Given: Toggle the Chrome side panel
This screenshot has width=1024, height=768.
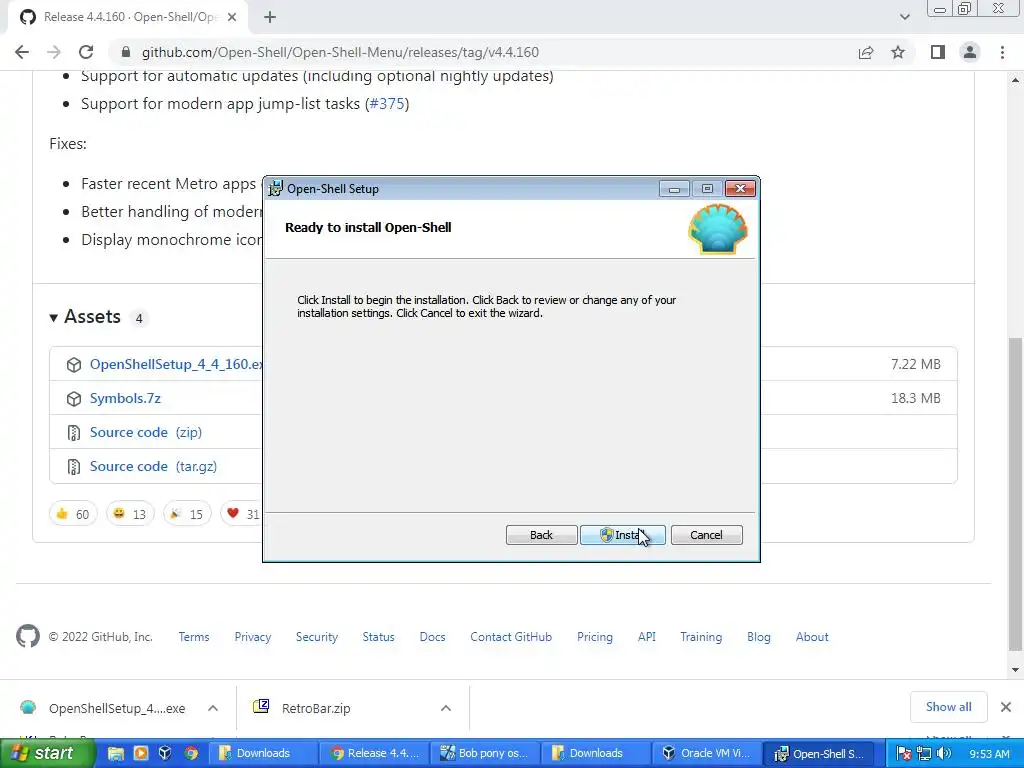Looking at the screenshot, I should [x=938, y=52].
